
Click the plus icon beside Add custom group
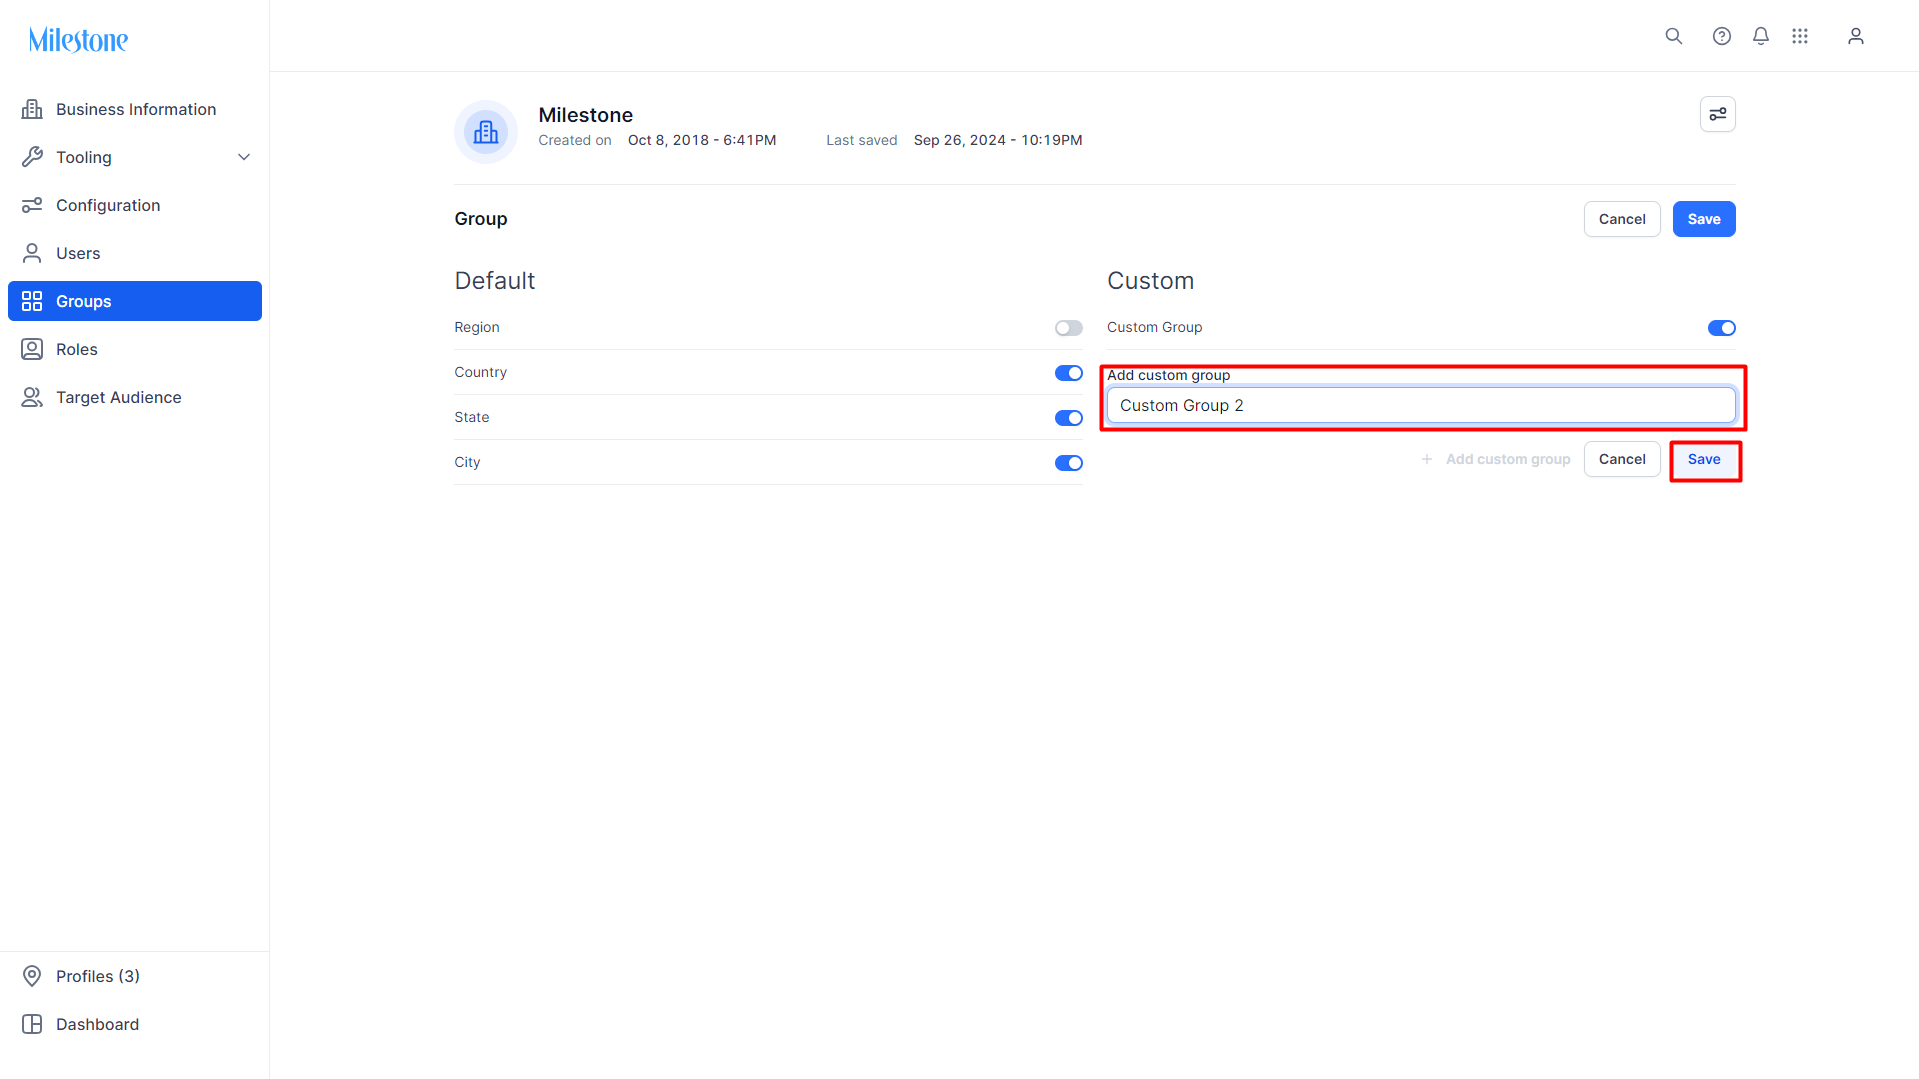[1427, 459]
